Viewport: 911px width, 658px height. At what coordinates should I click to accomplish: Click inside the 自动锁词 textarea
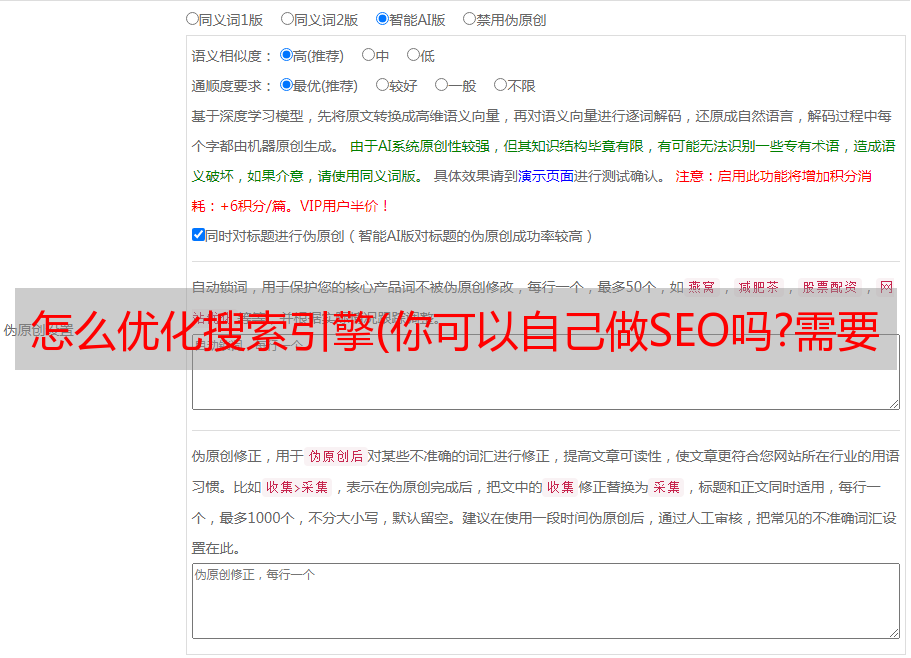click(x=546, y=372)
